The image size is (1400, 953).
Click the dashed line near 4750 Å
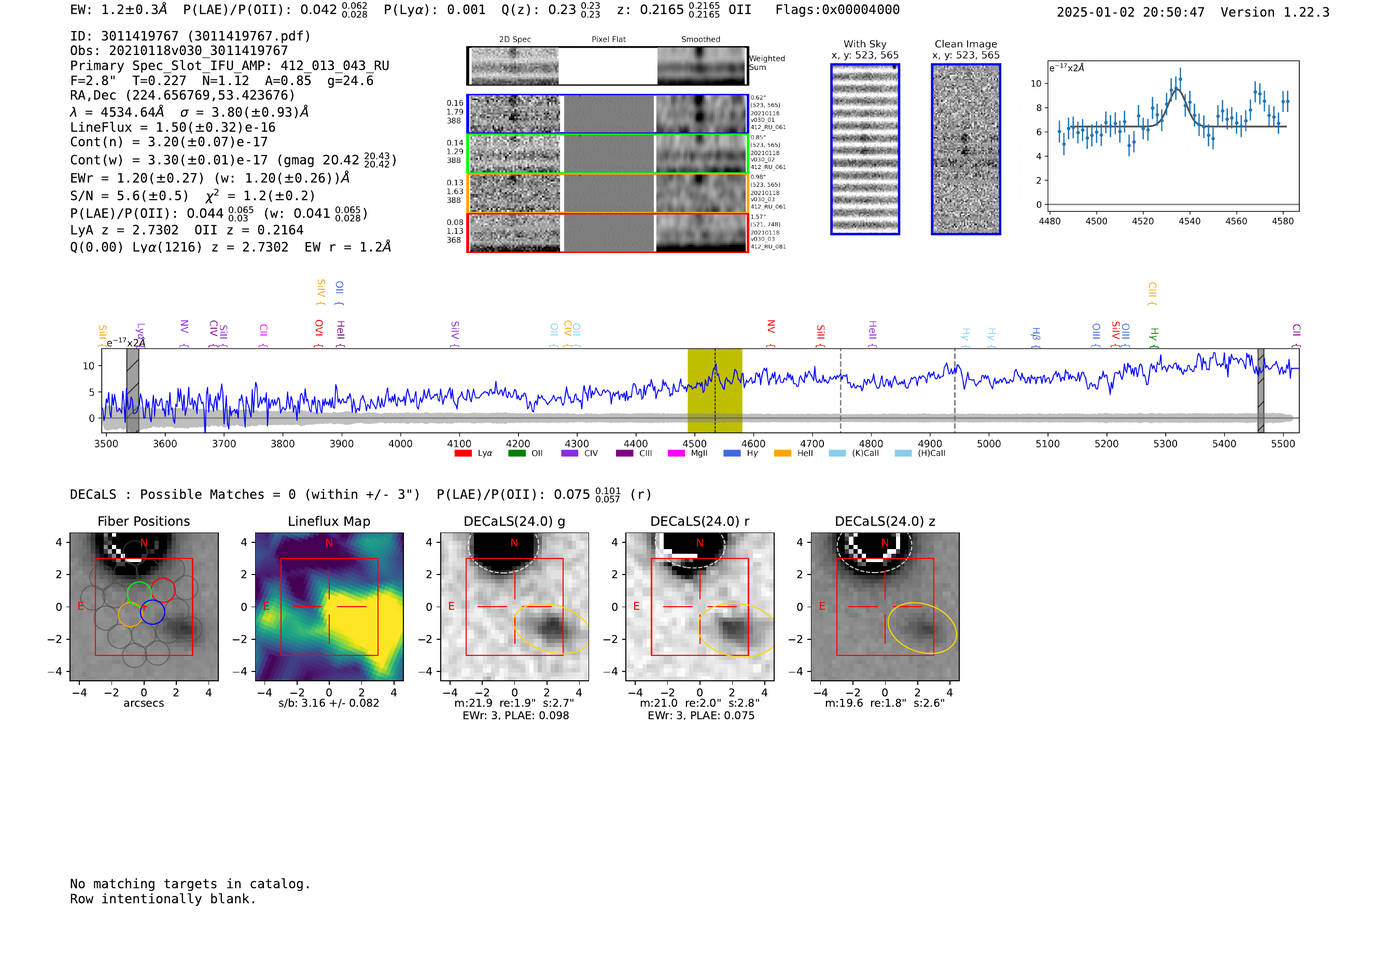pyautogui.click(x=840, y=391)
